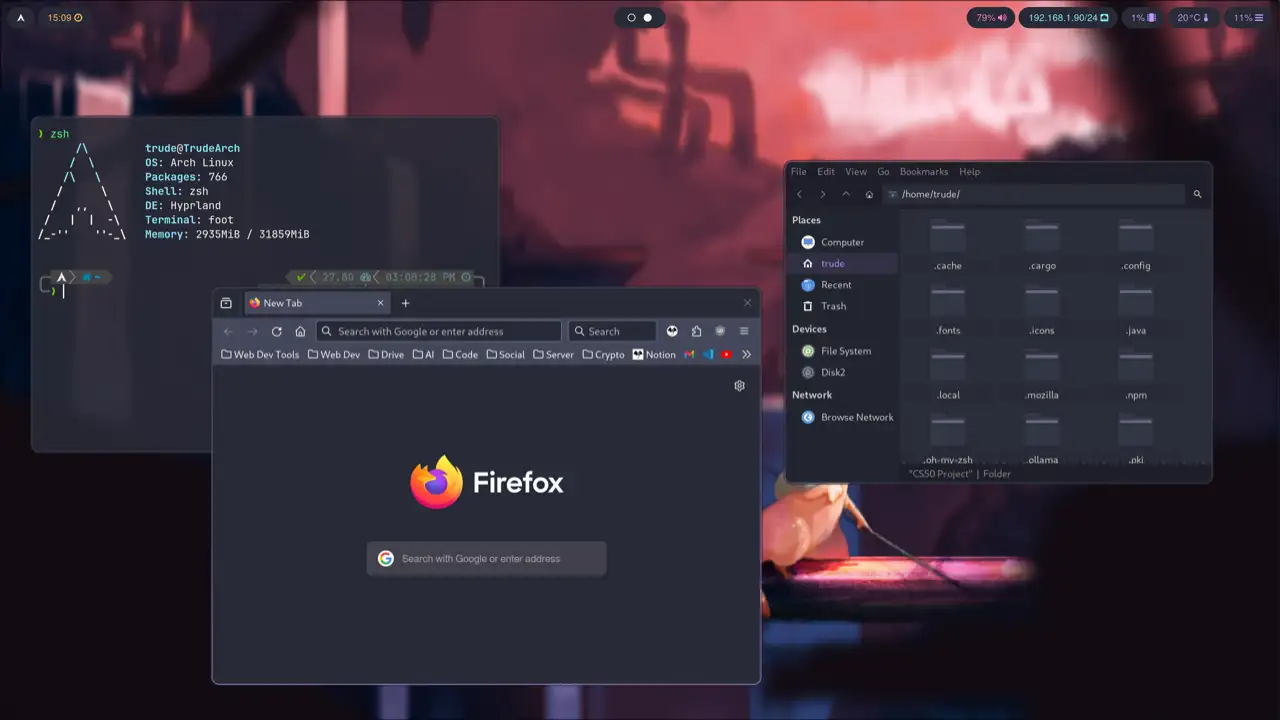Open the Firefox extensions puzzle icon

(696, 331)
